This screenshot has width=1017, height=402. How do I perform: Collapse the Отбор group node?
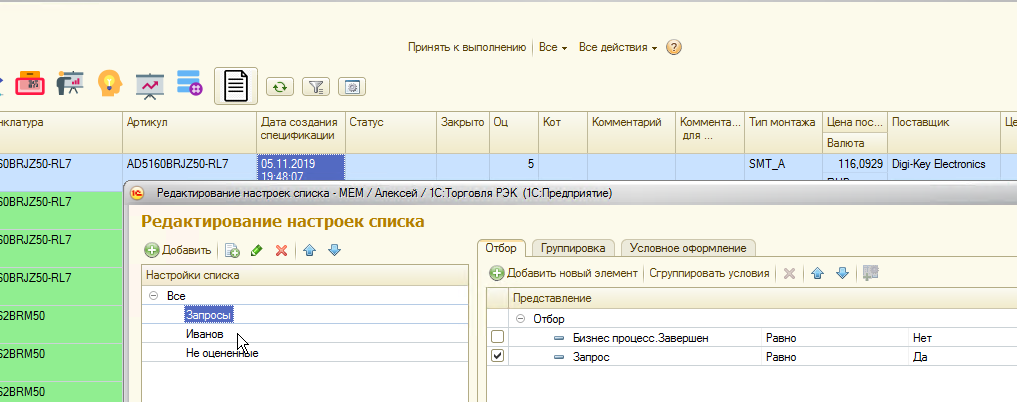(520, 319)
